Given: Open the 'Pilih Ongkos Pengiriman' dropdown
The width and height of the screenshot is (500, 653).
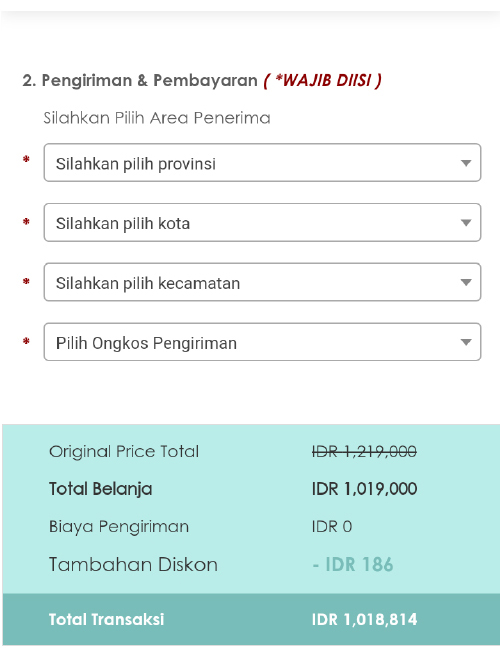Looking at the screenshot, I should (x=262, y=342).
